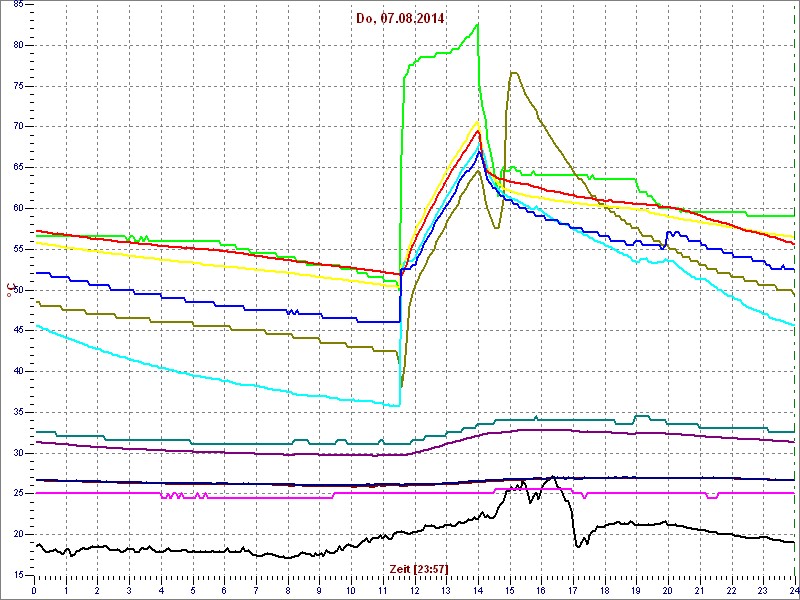800x600 pixels.
Task: Select the 80 value on the temperature axis
Action: [x=16, y=45]
